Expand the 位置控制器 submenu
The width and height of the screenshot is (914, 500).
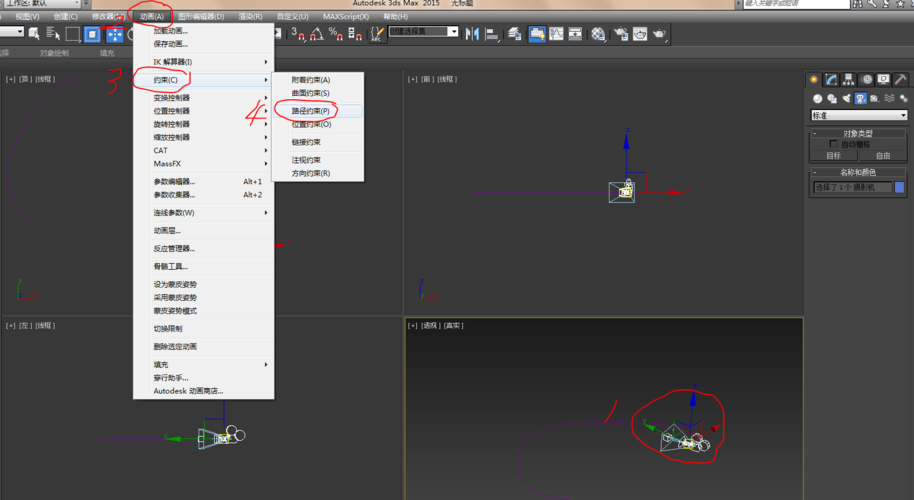203,111
